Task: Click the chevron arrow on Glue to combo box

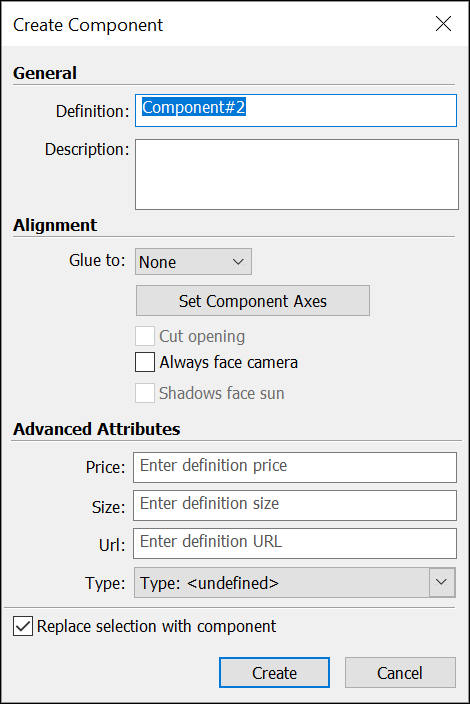Action: pyautogui.click(x=238, y=262)
